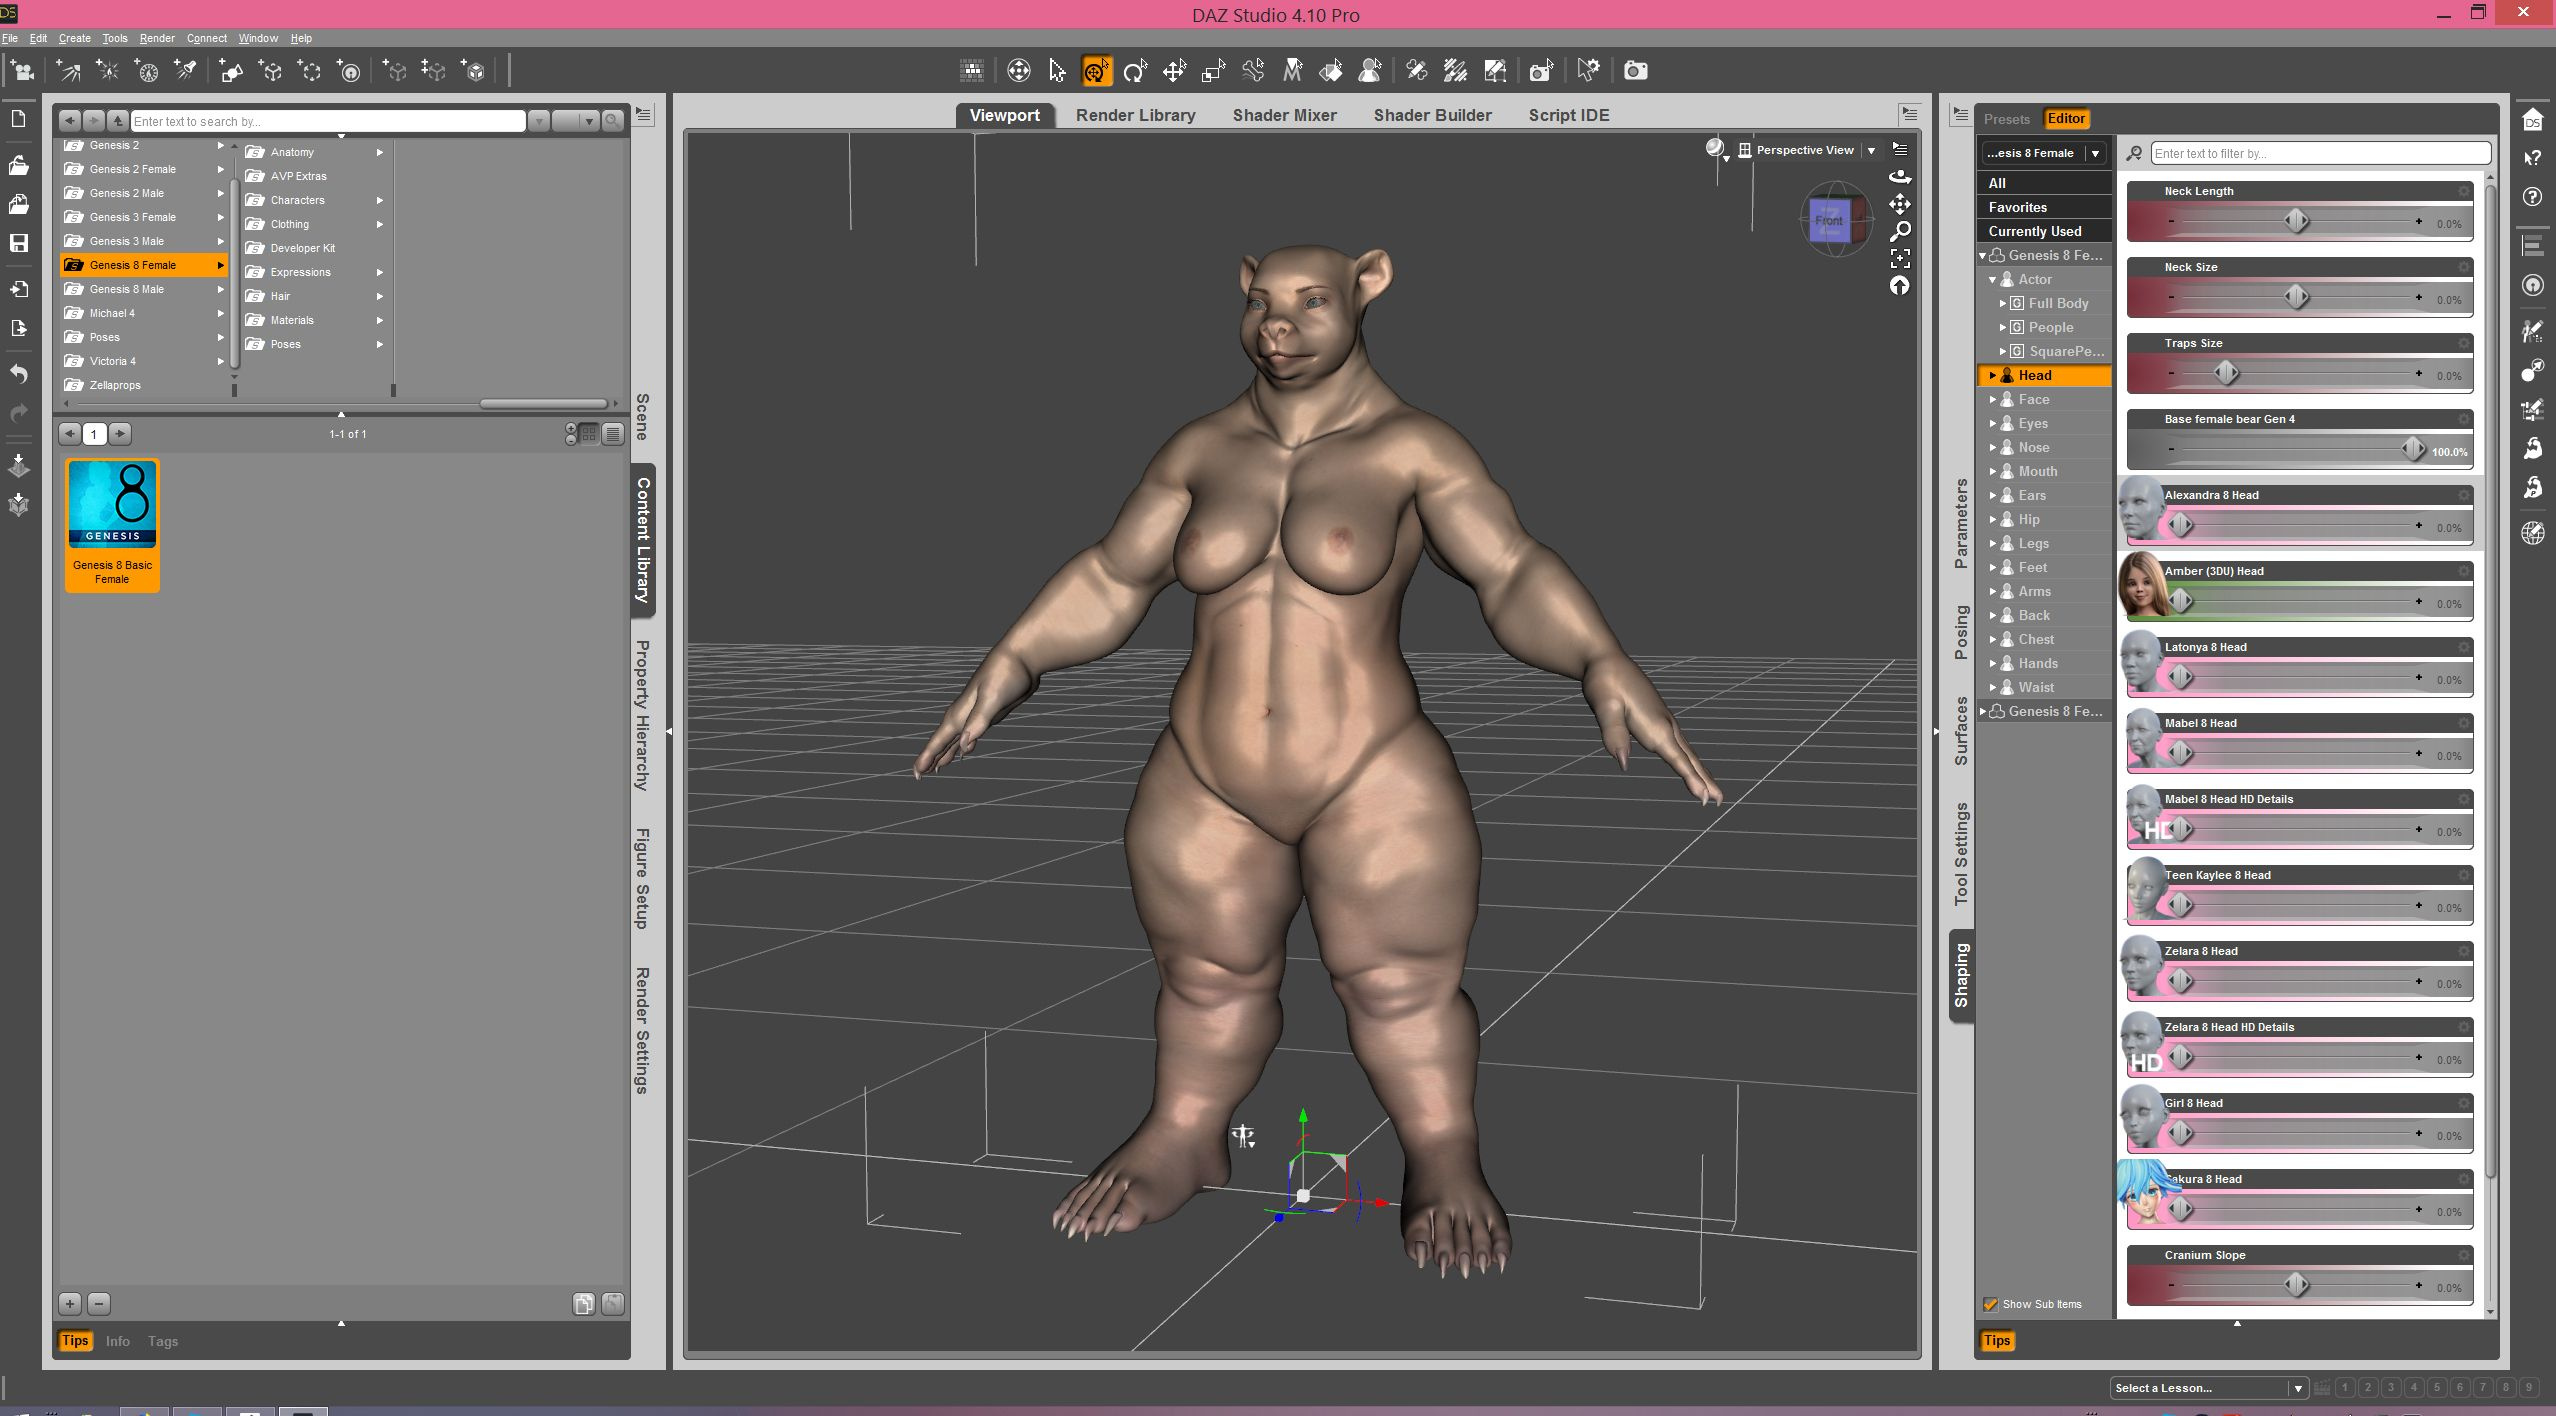Toggle the Show Sub Items checkbox
2556x1416 pixels.
1990,1304
